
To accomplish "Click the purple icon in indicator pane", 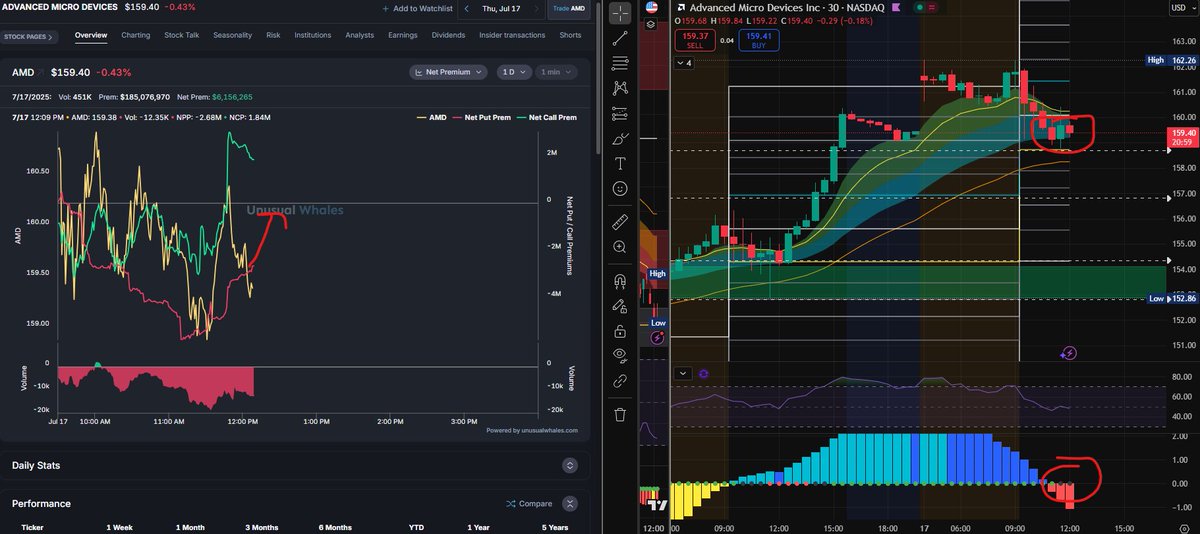I will pyautogui.click(x=705, y=373).
